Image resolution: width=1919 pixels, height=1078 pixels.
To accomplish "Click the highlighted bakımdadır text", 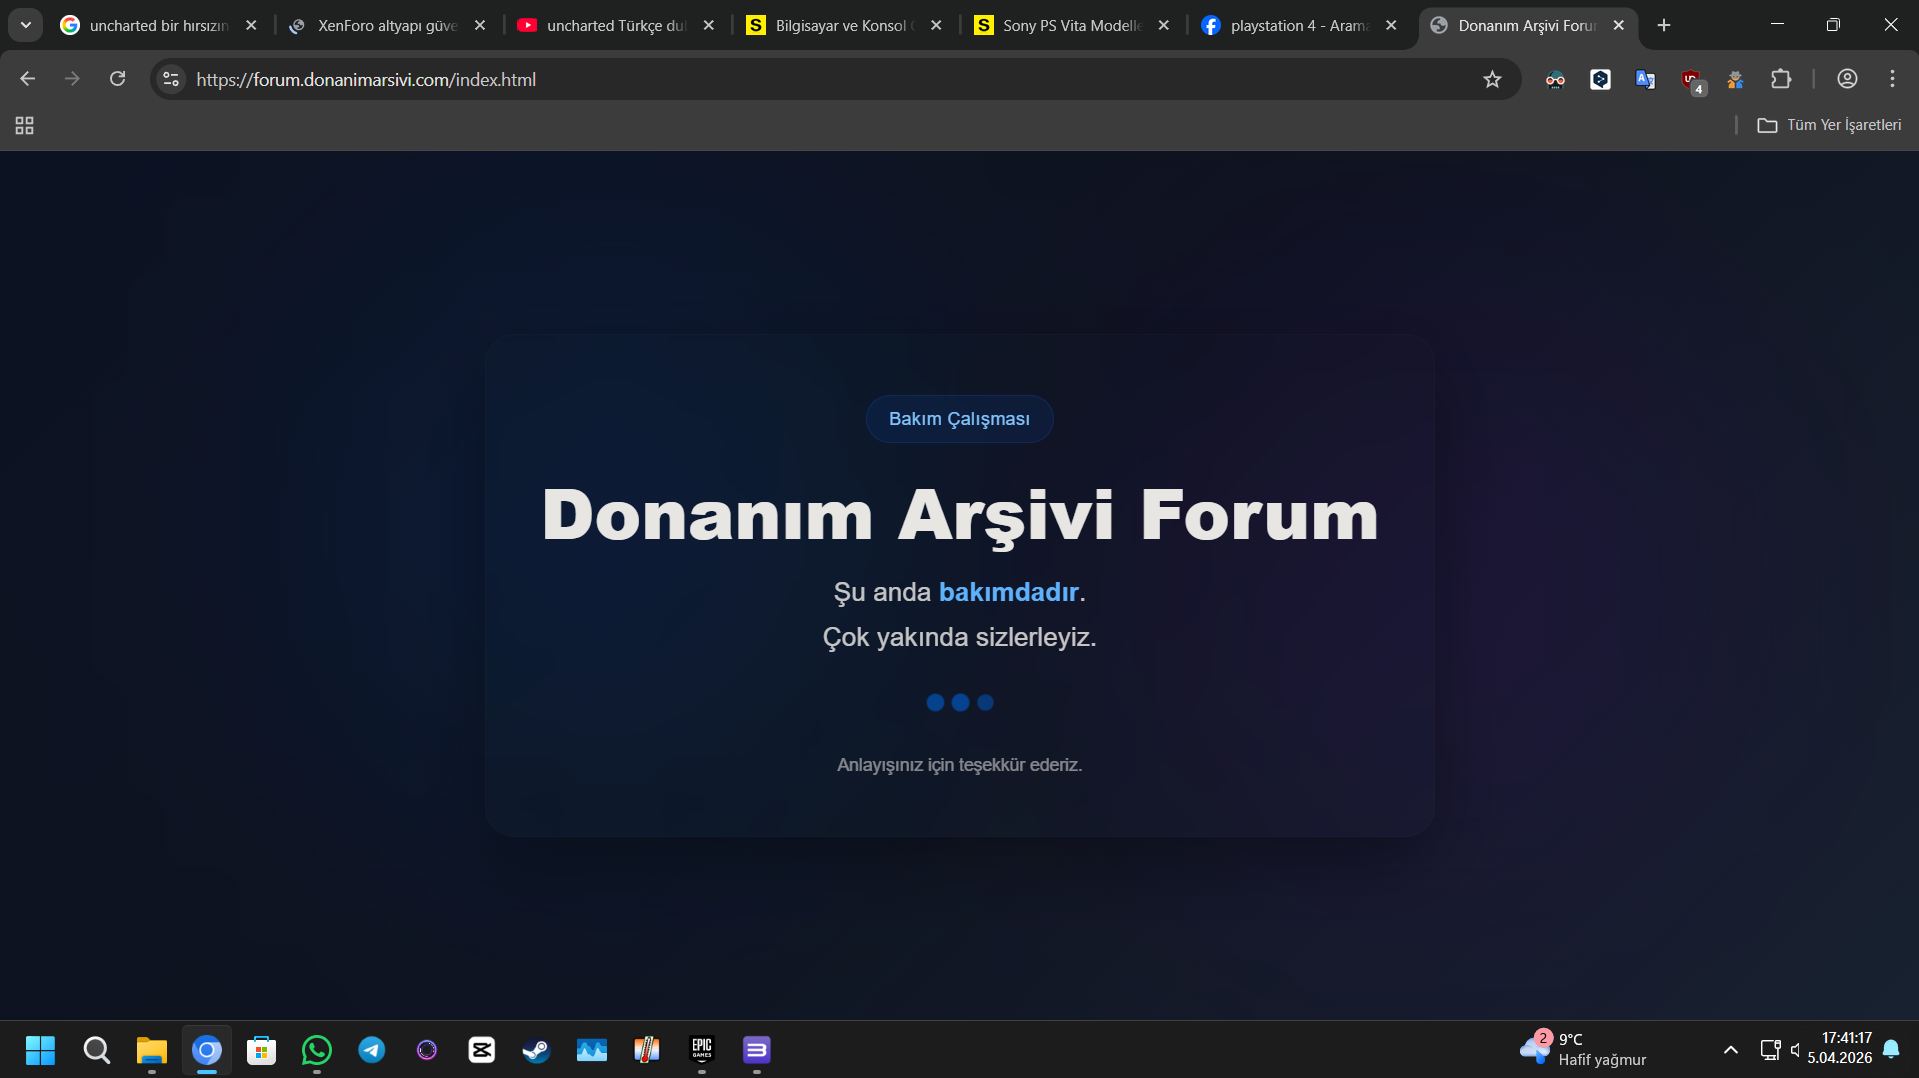I will pyautogui.click(x=1008, y=592).
